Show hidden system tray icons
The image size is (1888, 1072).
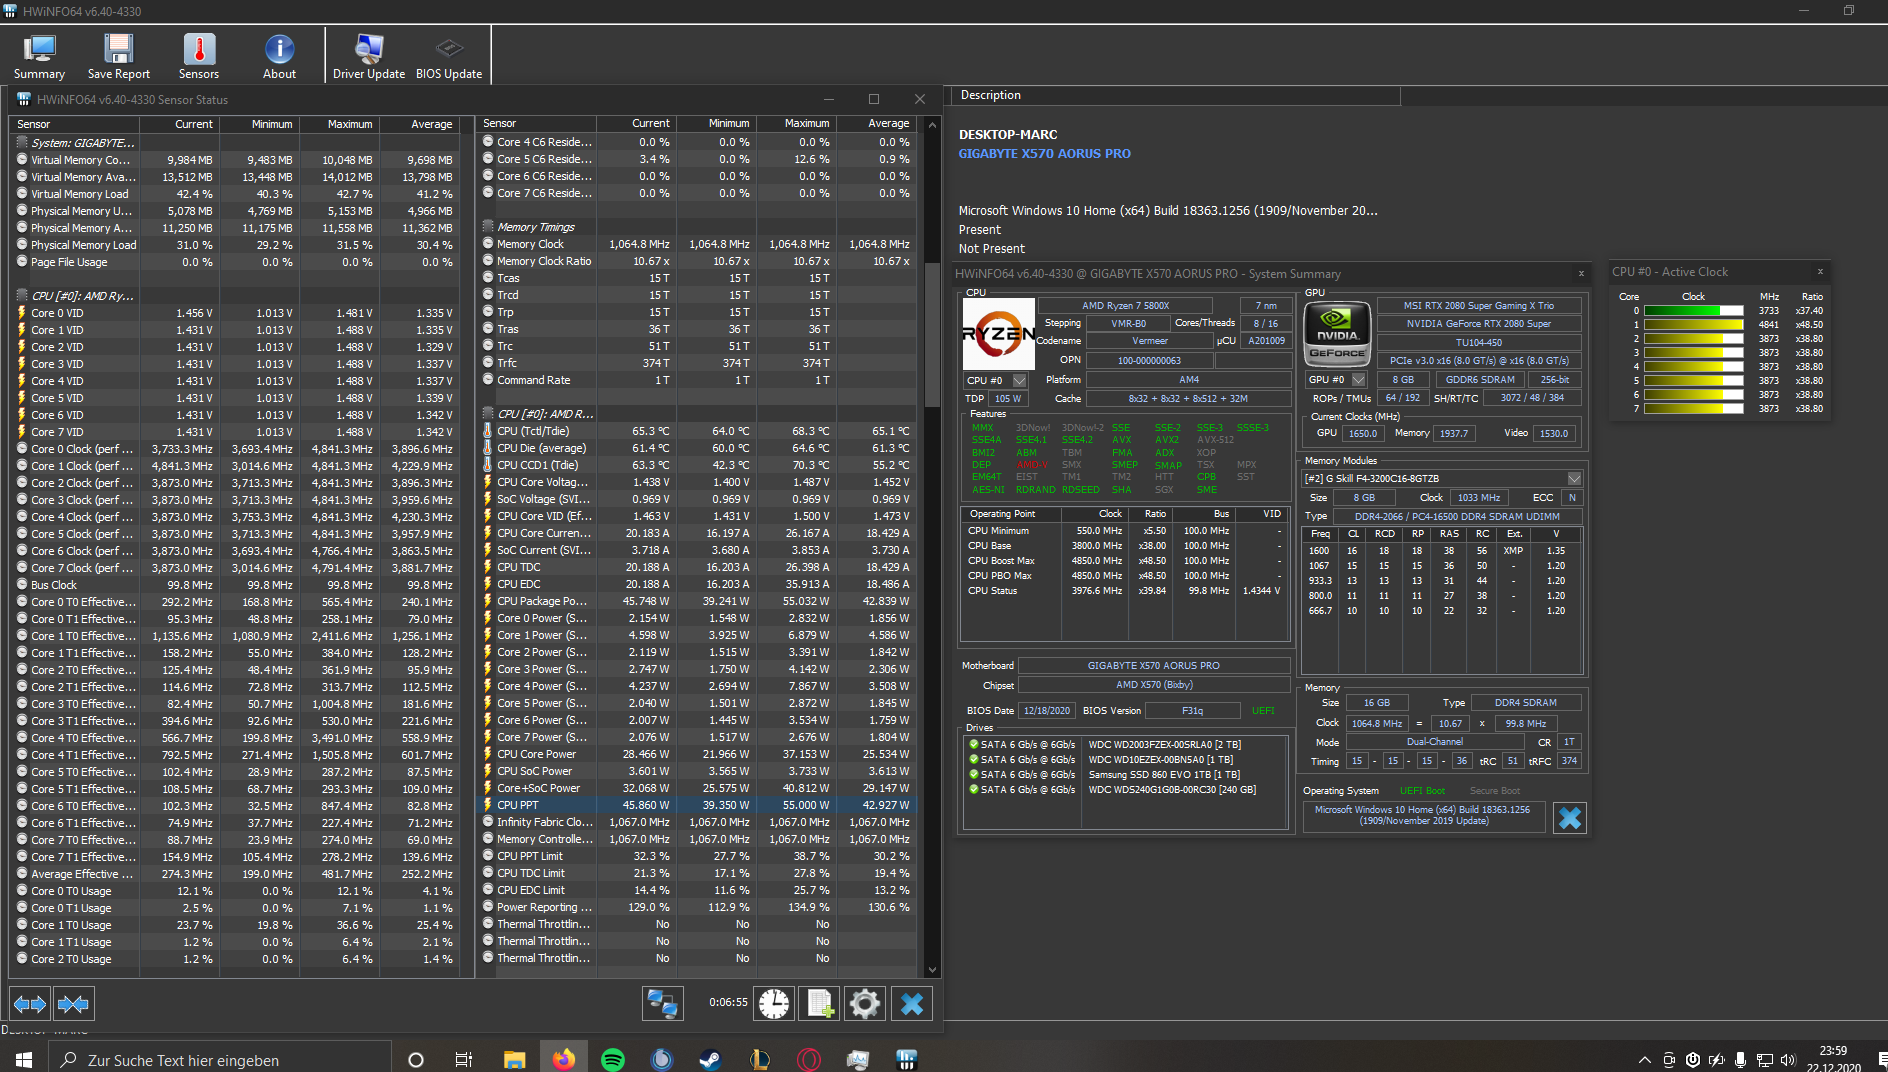pyautogui.click(x=1644, y=1060)
